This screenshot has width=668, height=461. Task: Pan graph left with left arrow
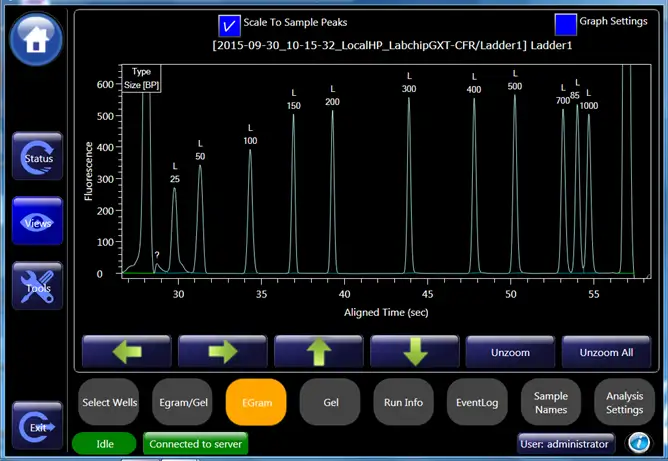click(127, 352)
